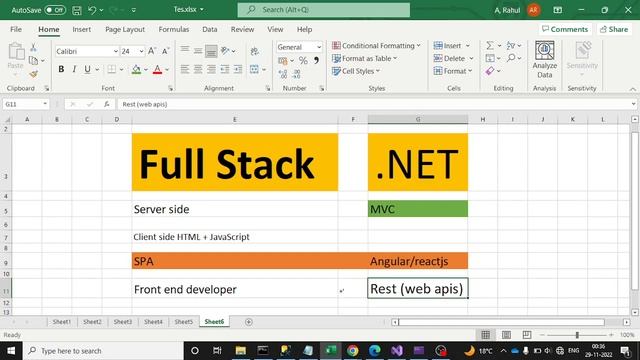Click the Borders icon
This screenshot has width=640, height=360.
click(111, 69)
